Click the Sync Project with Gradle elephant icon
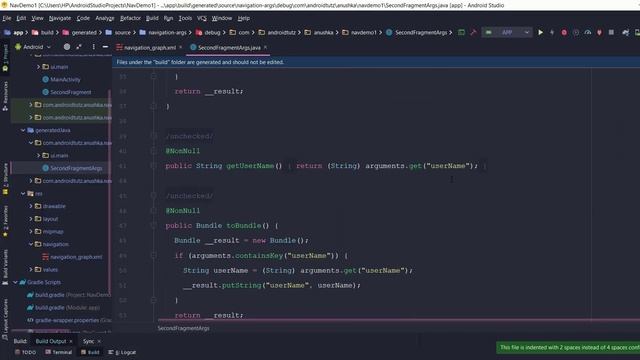This screenshot has width=640, height=360. point(625,32)
